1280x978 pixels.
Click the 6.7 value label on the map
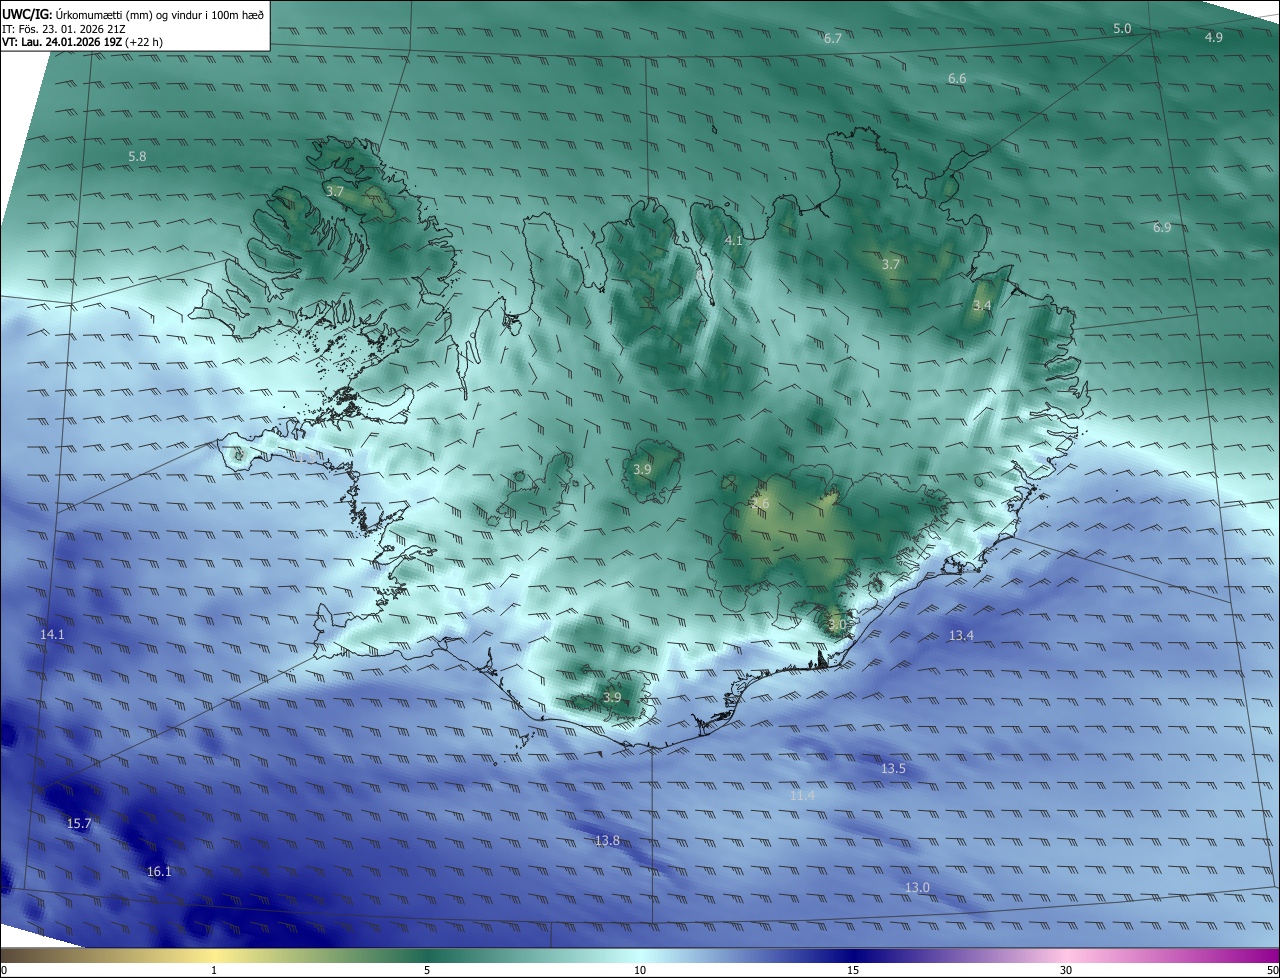(833, 38)
